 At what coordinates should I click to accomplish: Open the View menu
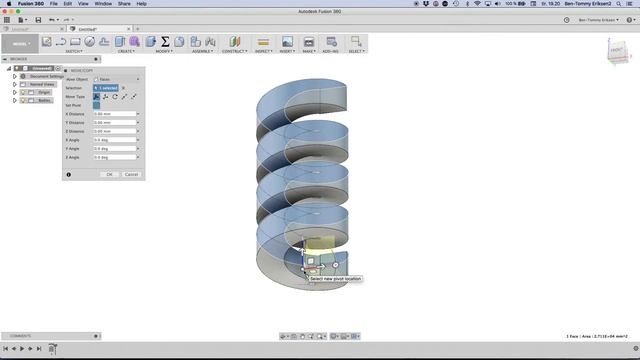click(x=83, y=4)
